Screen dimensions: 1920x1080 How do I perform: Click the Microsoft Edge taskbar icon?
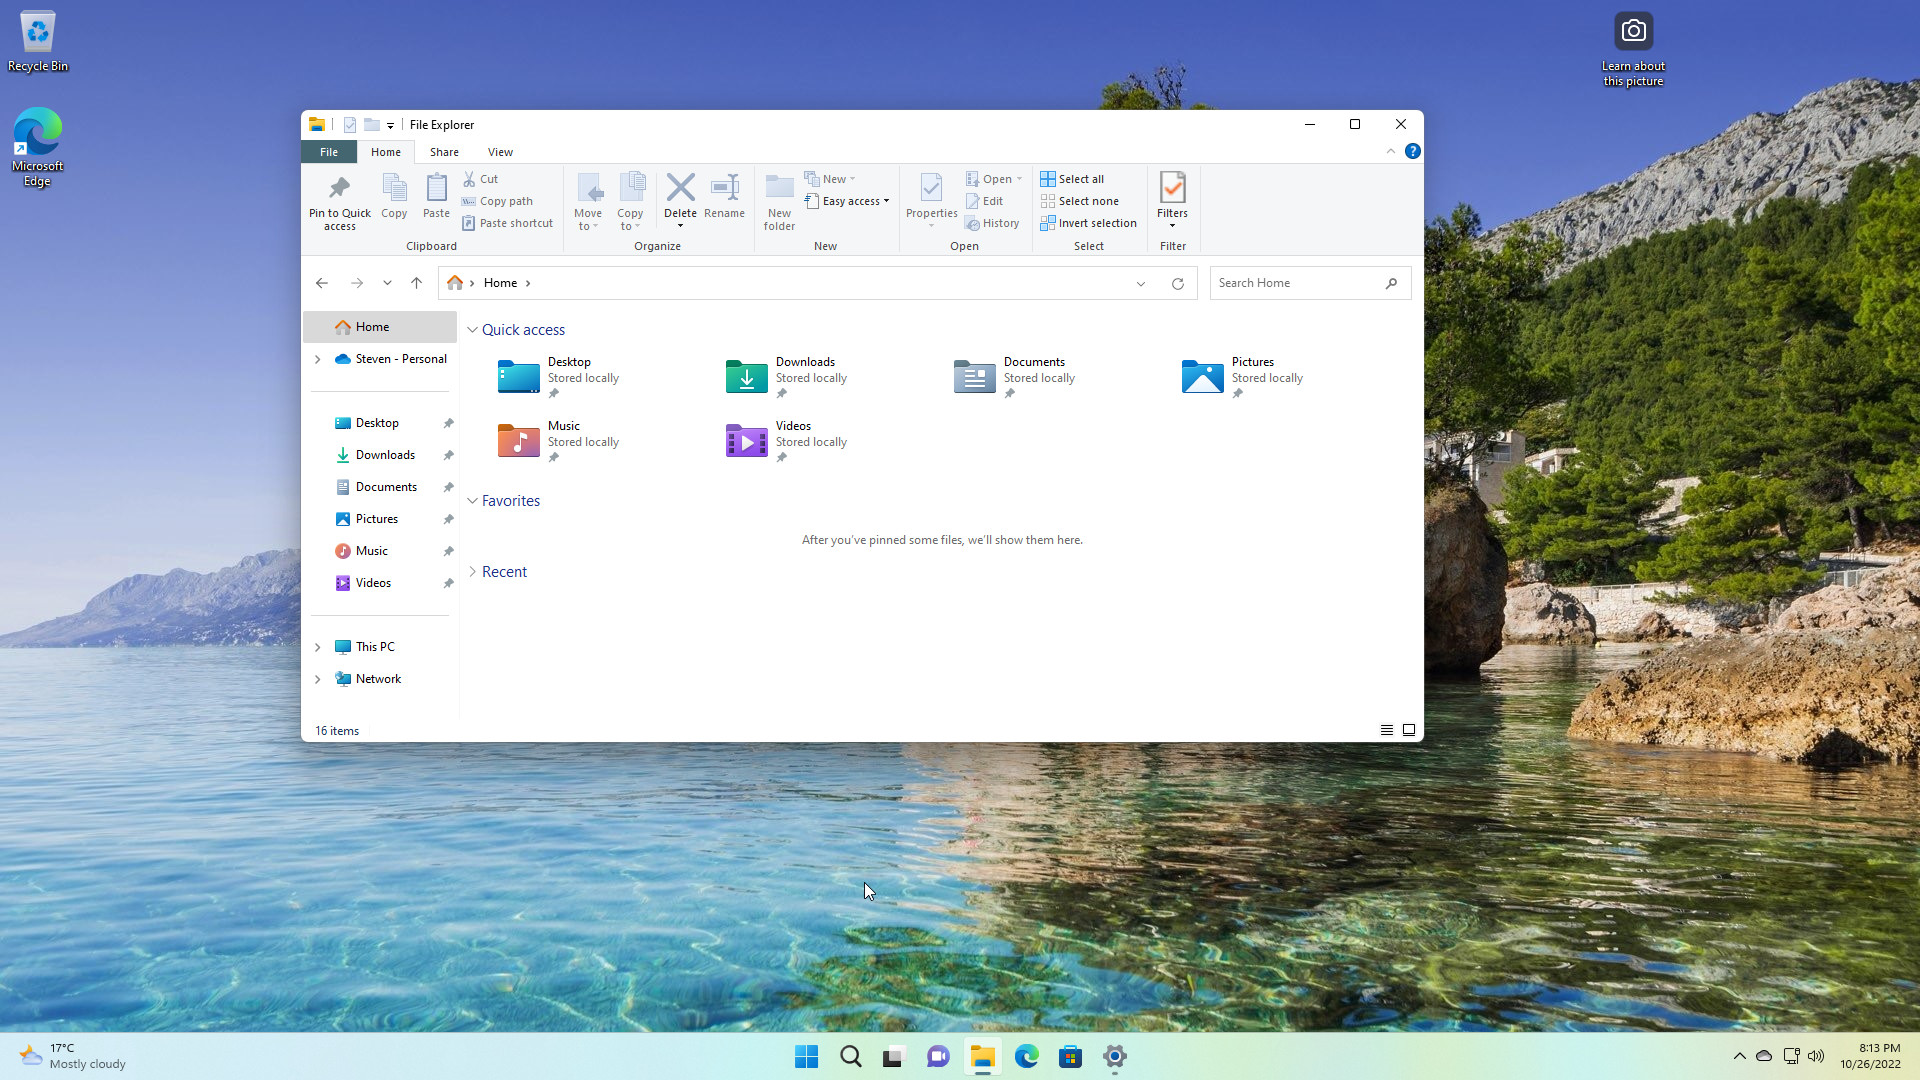[1026, 1056]
